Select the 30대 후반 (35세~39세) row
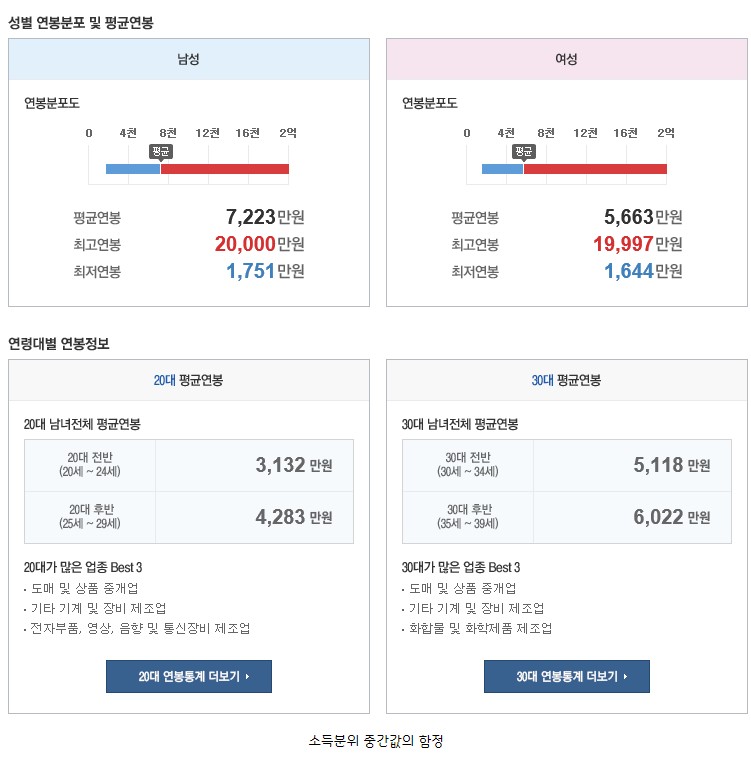 567,518
